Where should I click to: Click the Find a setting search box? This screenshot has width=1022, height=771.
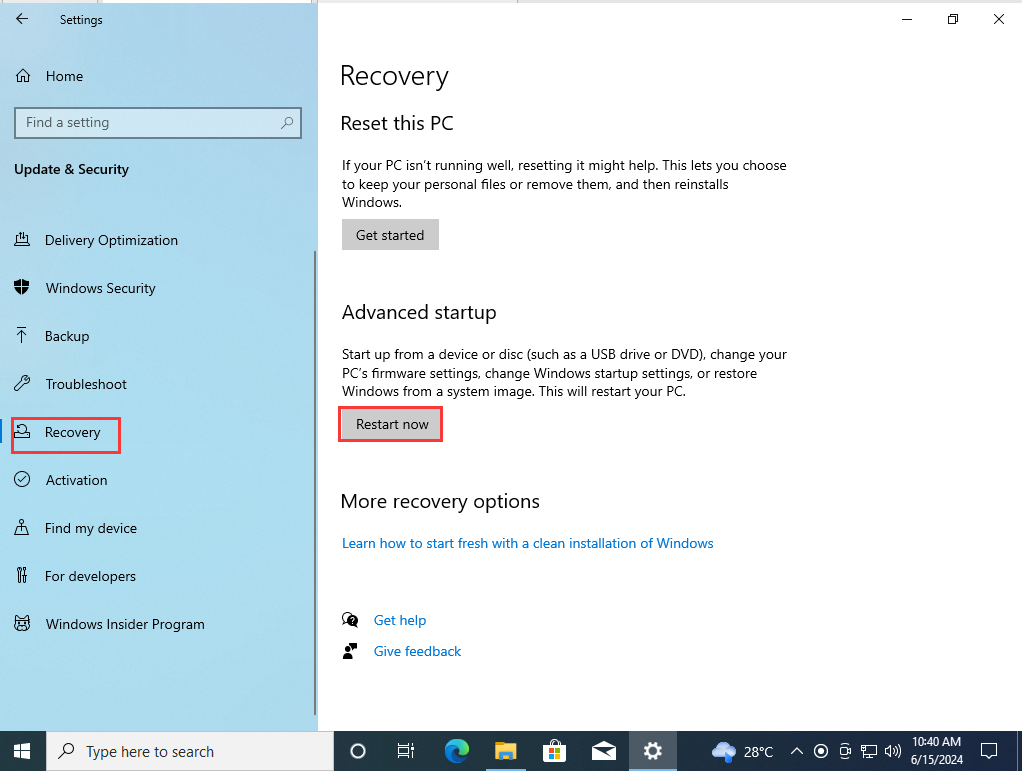[157, 122]
